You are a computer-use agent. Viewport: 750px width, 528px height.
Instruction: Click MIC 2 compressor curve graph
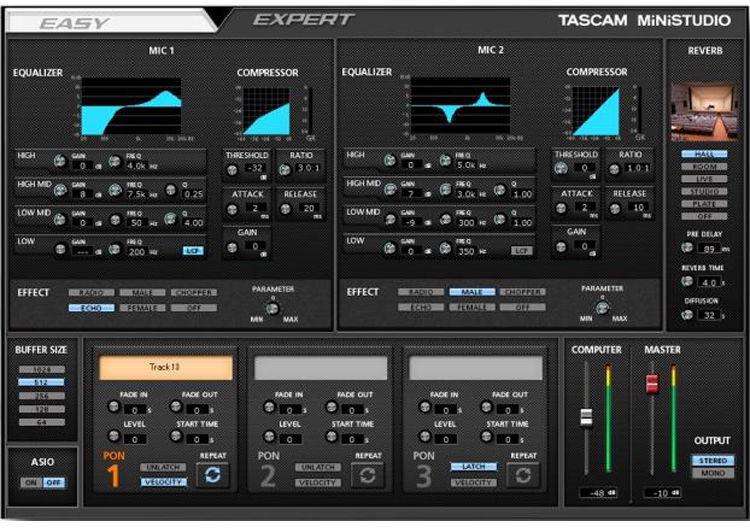[x=596, y=111]
